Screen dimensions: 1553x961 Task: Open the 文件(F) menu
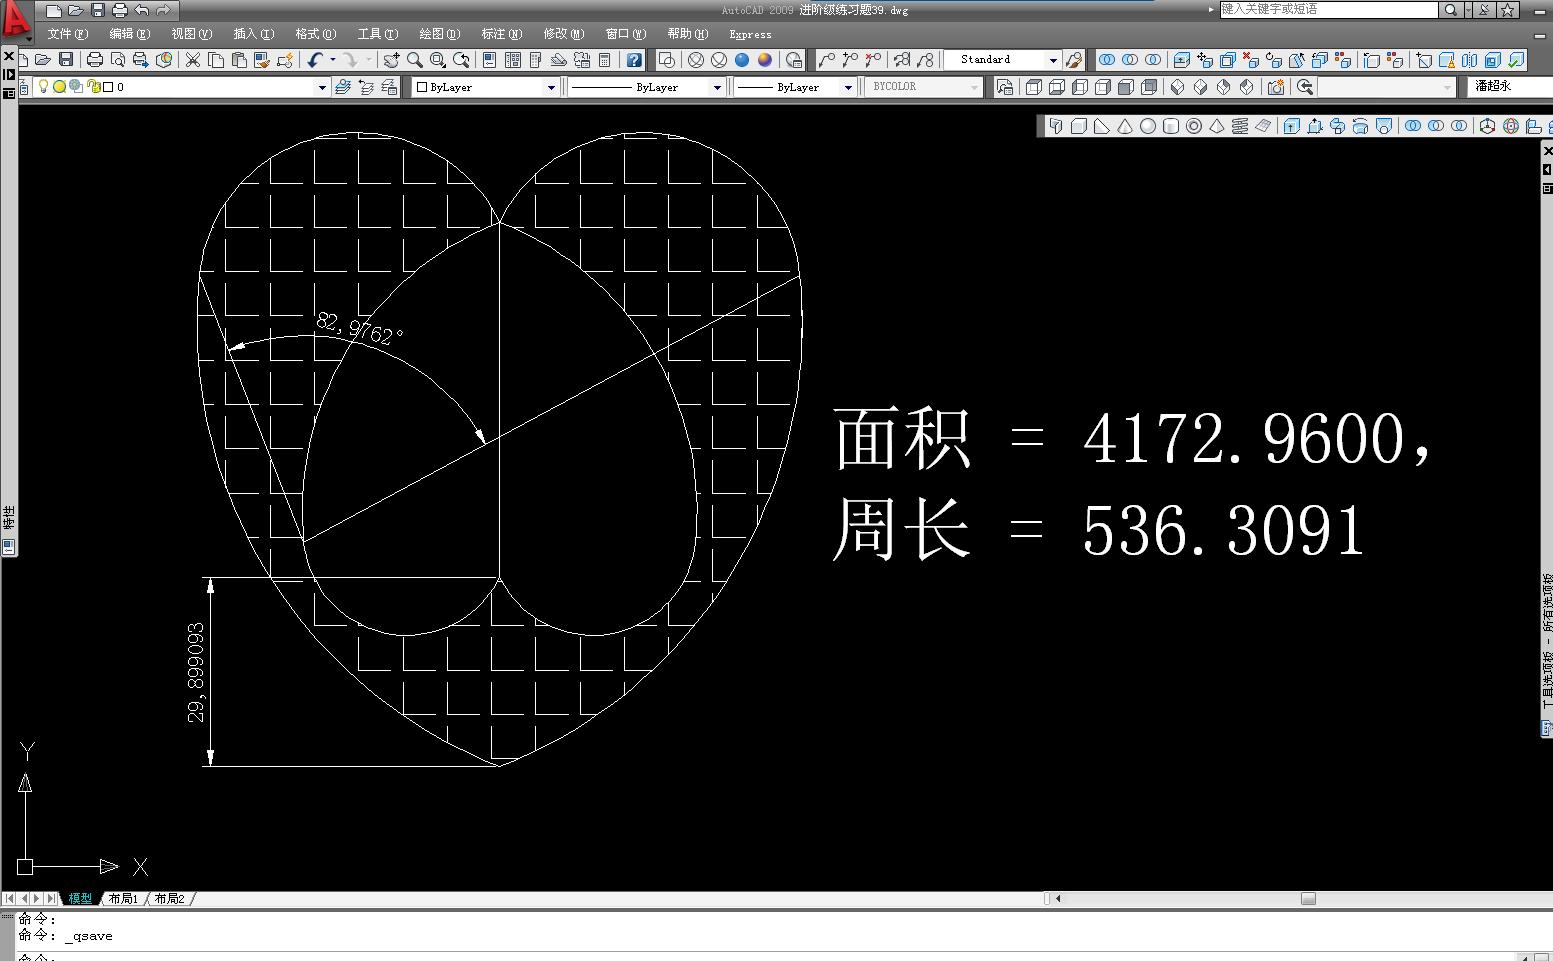[67, 34]
